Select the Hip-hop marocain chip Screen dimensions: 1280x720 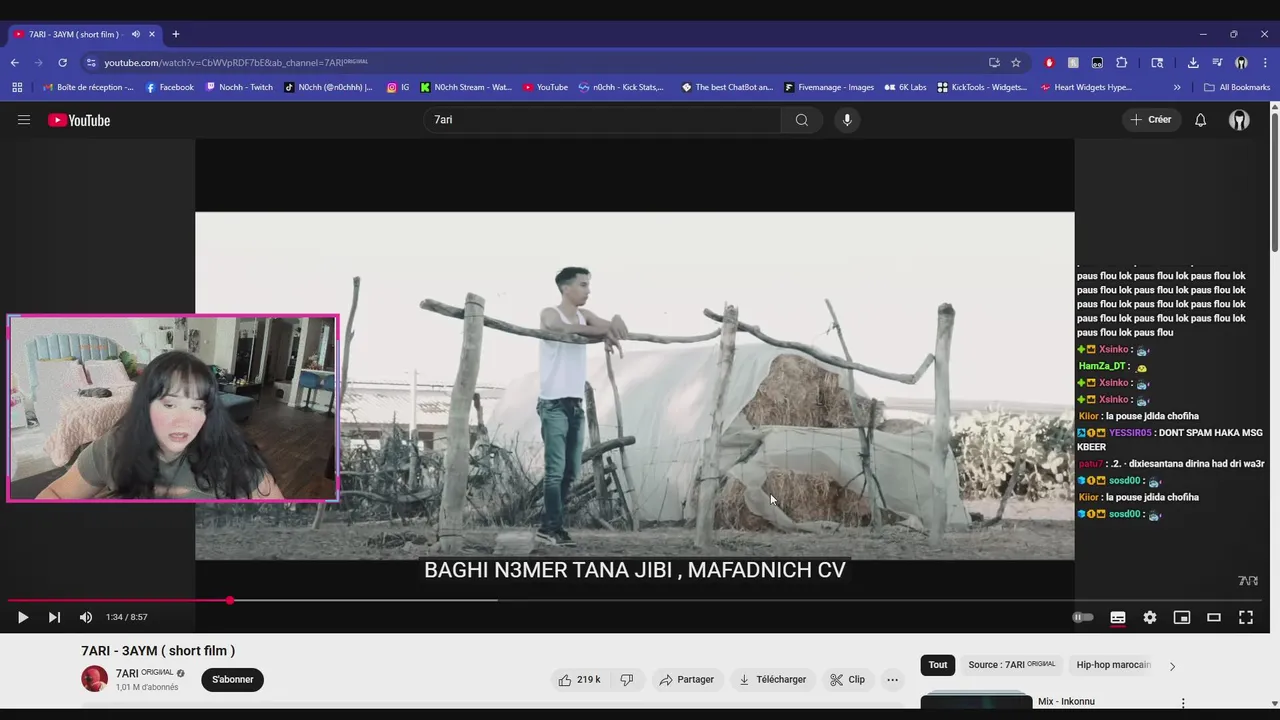tap(1113, 665)
